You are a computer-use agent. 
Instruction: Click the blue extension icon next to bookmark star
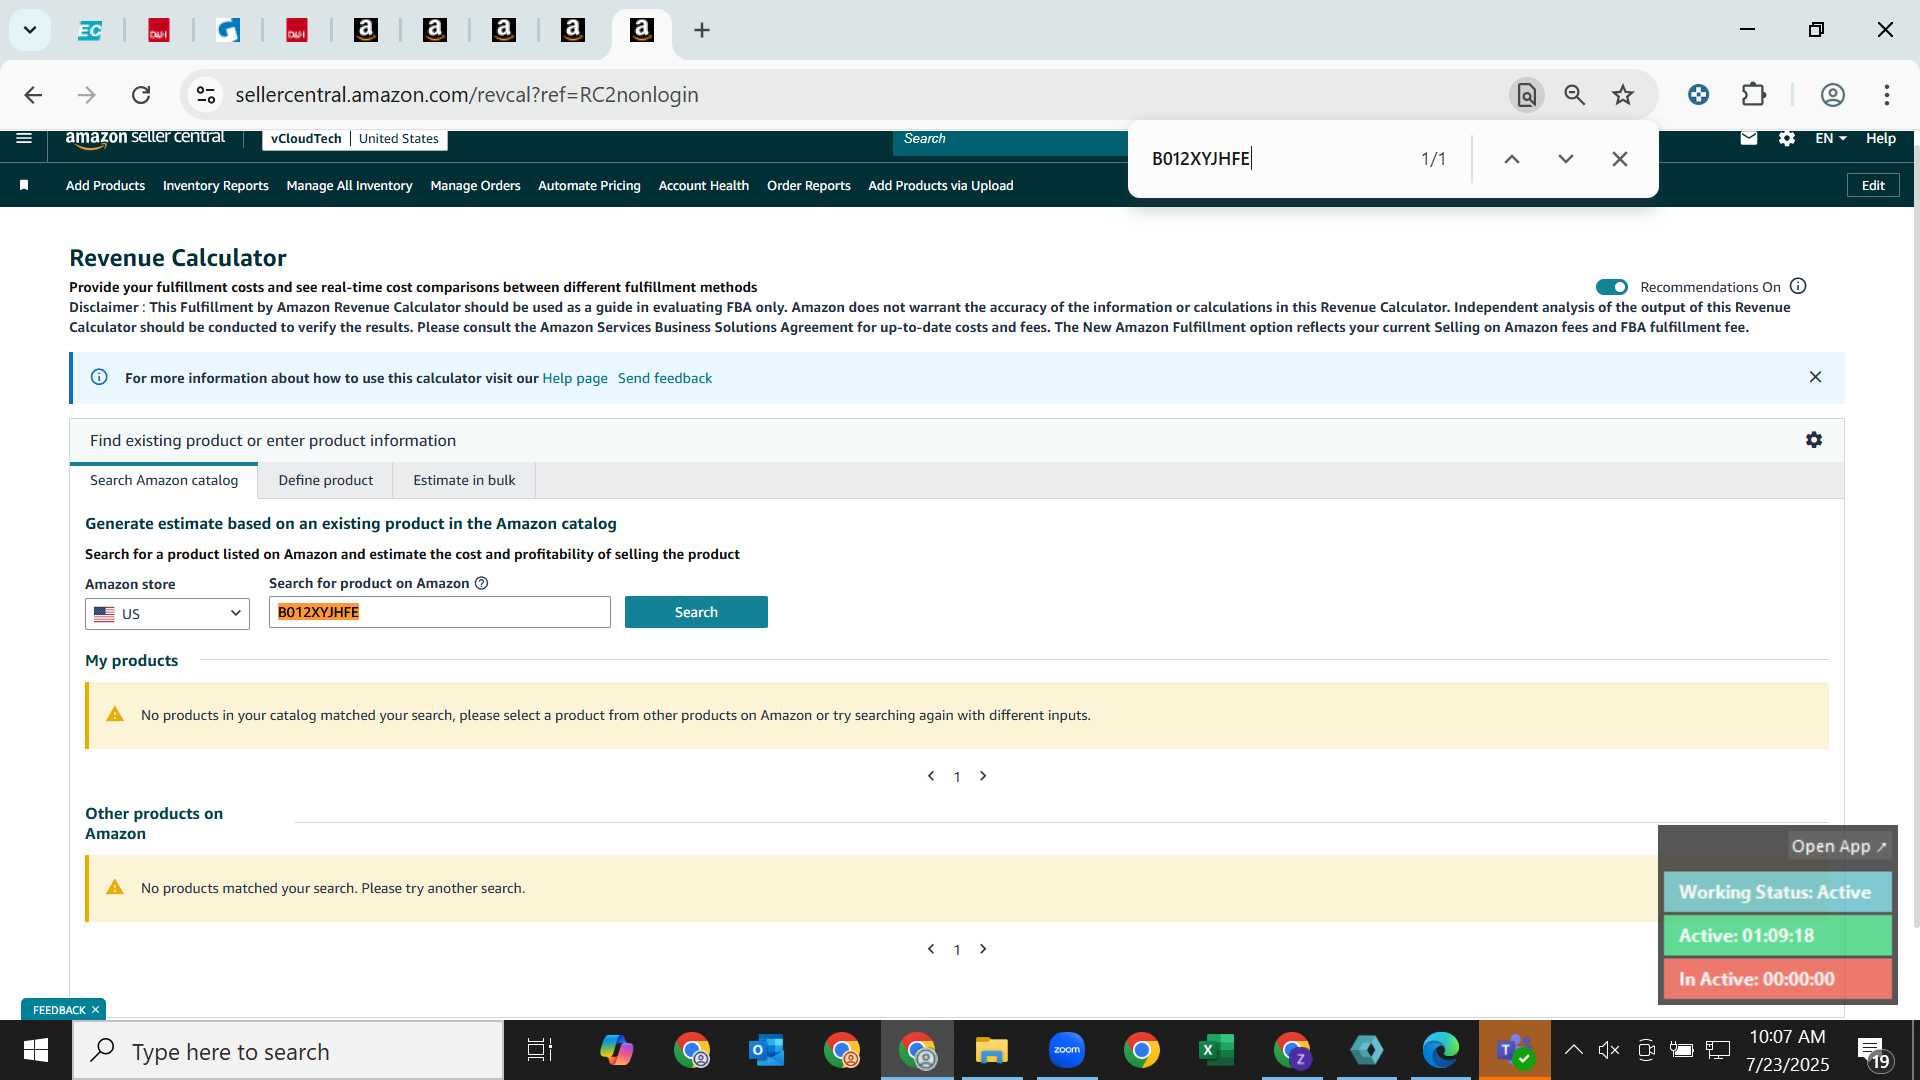(x=1698, y=95)
